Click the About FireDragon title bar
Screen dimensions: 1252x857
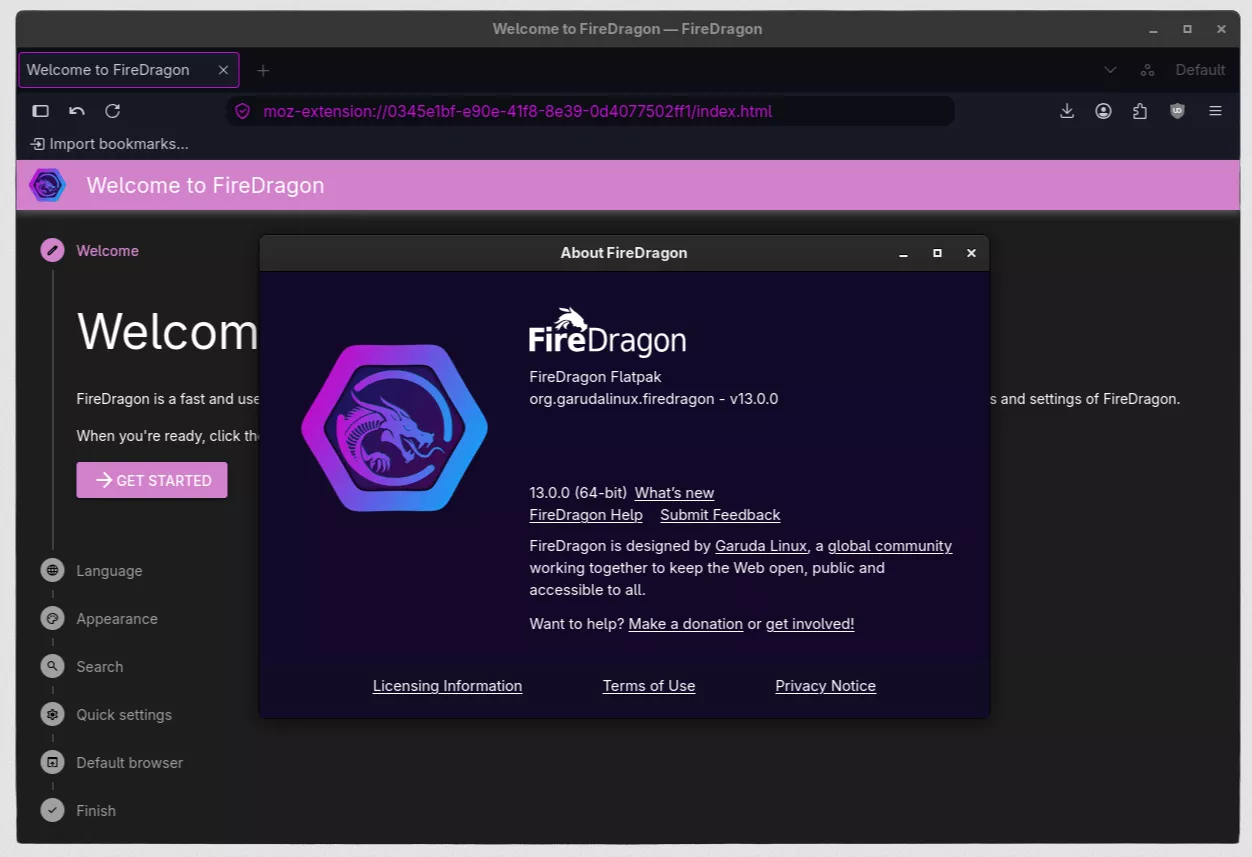click(x=624, y=253)
